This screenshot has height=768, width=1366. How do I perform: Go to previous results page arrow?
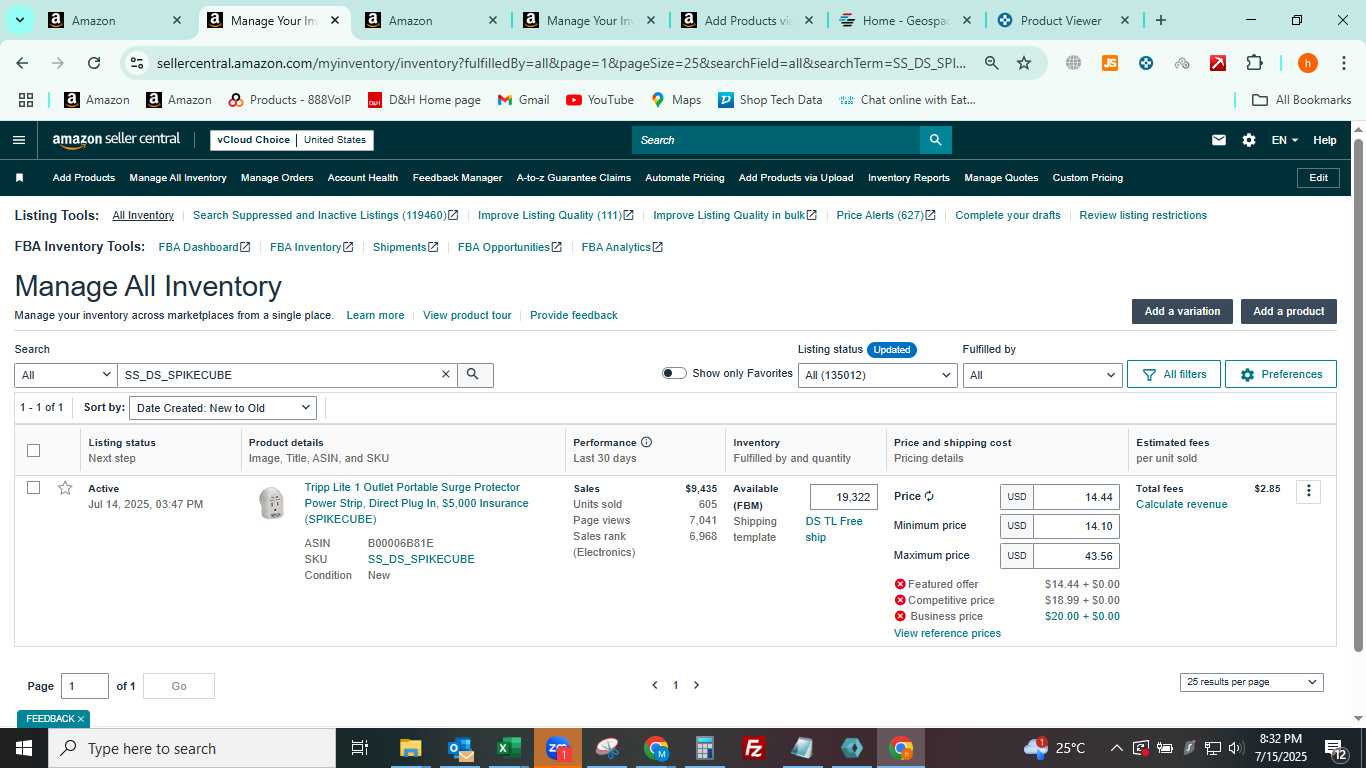point(655,685)
